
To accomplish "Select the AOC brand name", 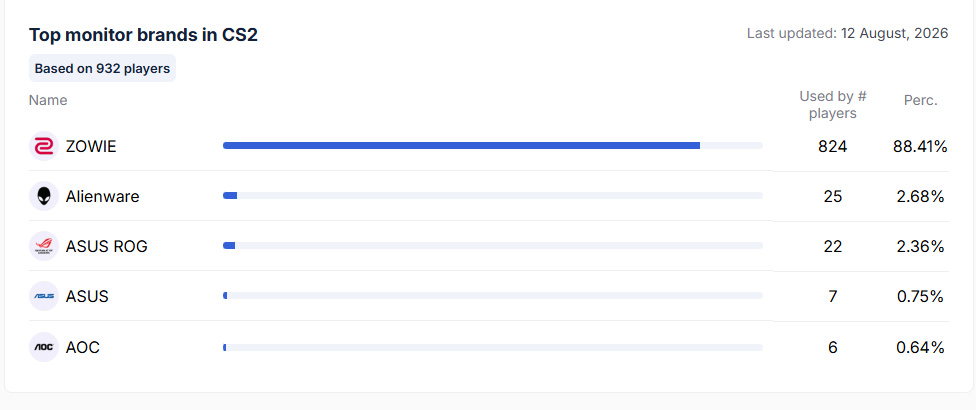I will point(83,347).
